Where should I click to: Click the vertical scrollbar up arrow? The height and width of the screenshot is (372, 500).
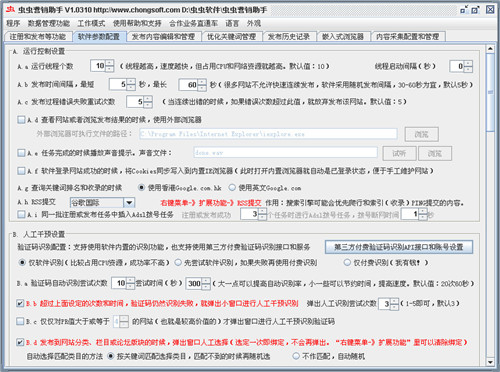point(490,49)
